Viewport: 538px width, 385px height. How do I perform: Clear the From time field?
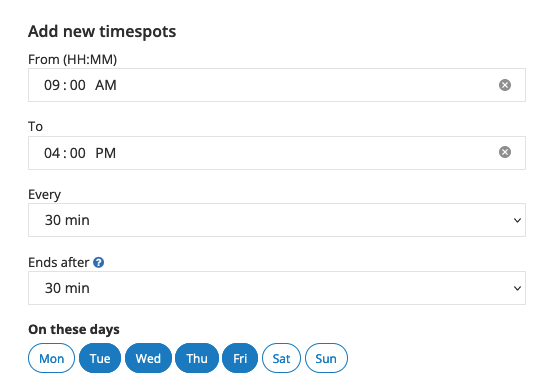[504, 85]
